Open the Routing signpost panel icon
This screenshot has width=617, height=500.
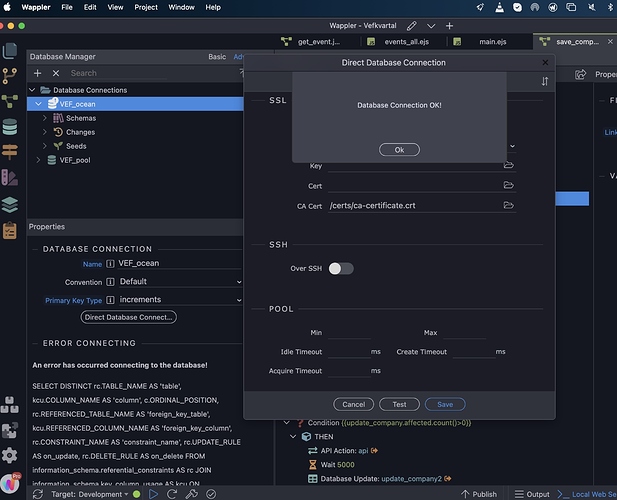10,152
